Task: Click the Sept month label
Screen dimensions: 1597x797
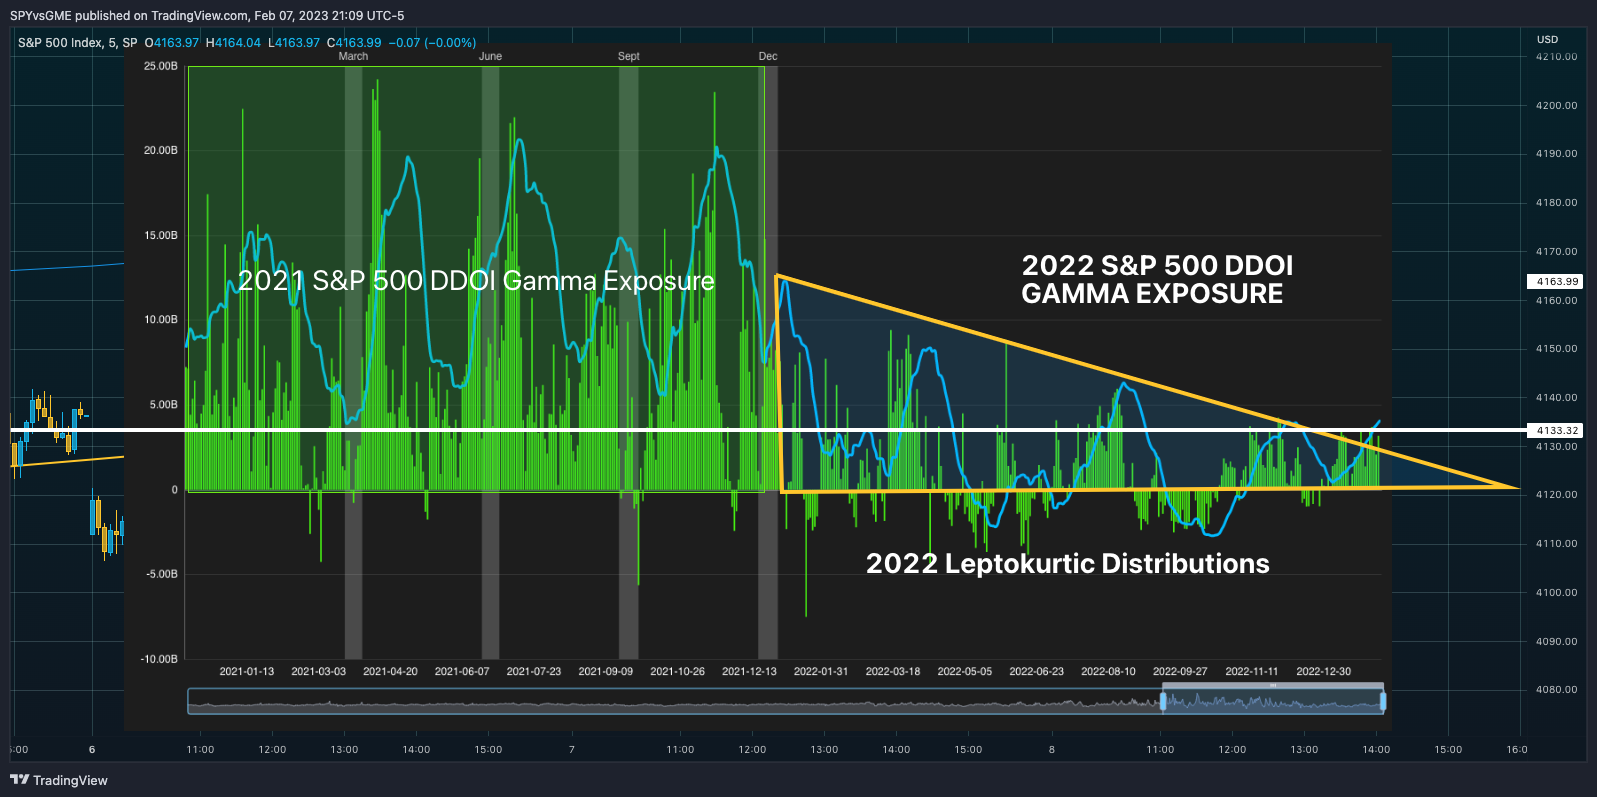Action: click(x=628, y=56)
